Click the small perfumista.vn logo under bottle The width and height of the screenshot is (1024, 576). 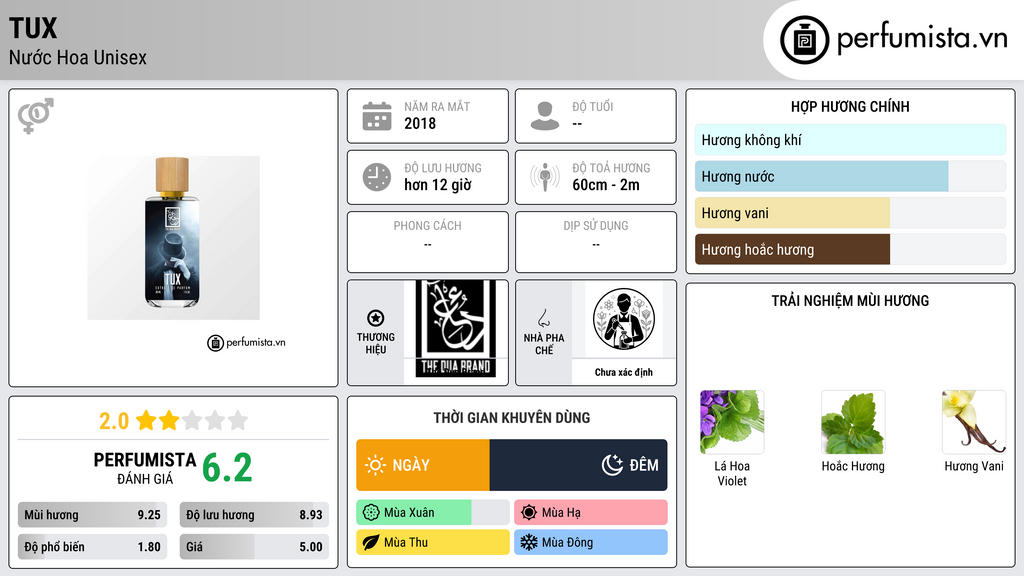tap(247, 342)
